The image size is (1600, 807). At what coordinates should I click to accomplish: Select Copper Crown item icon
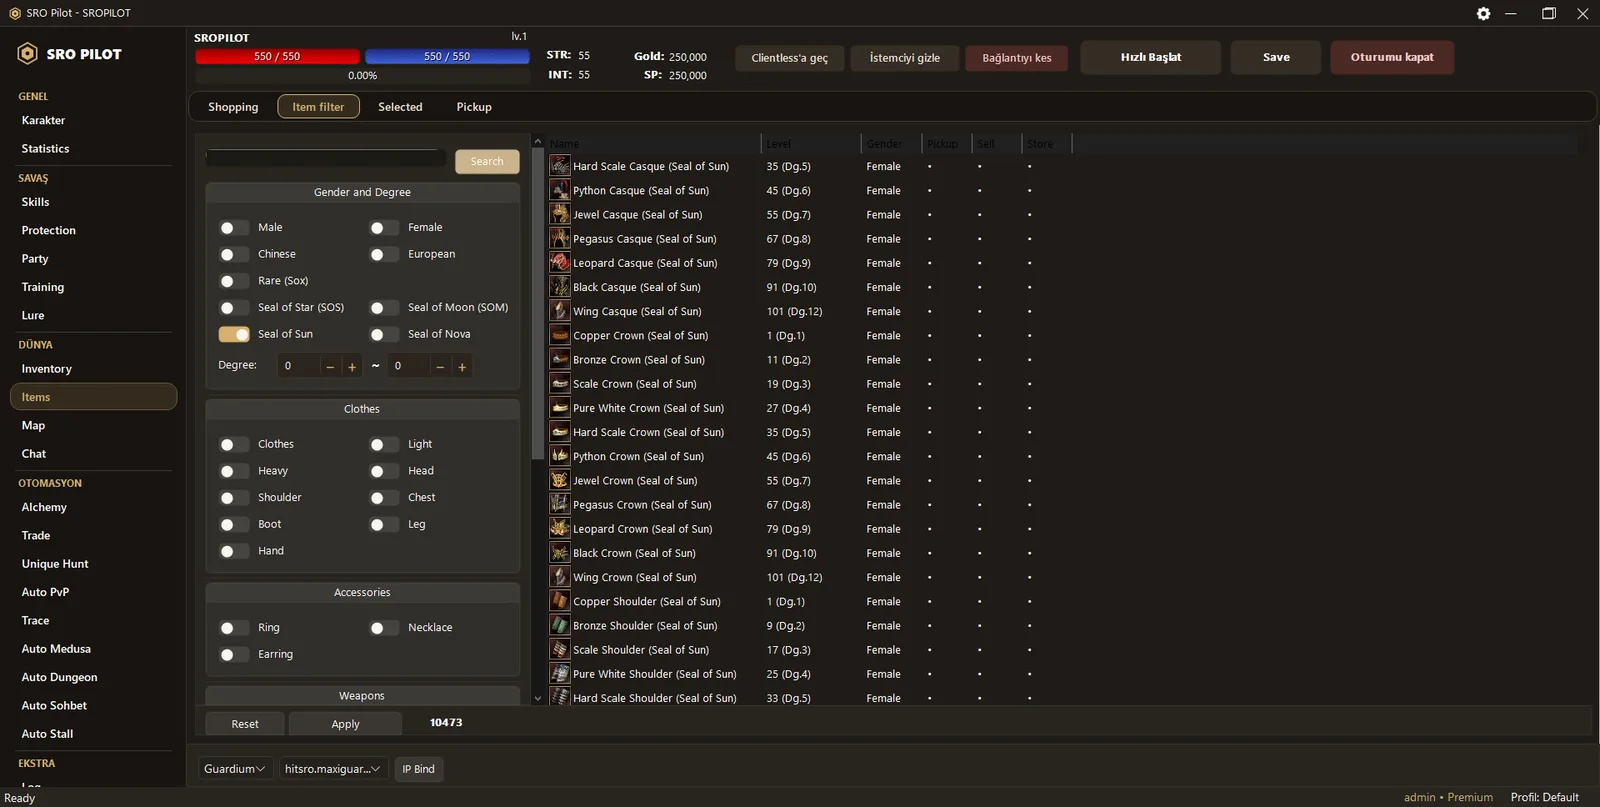click(x=560, y=335)
